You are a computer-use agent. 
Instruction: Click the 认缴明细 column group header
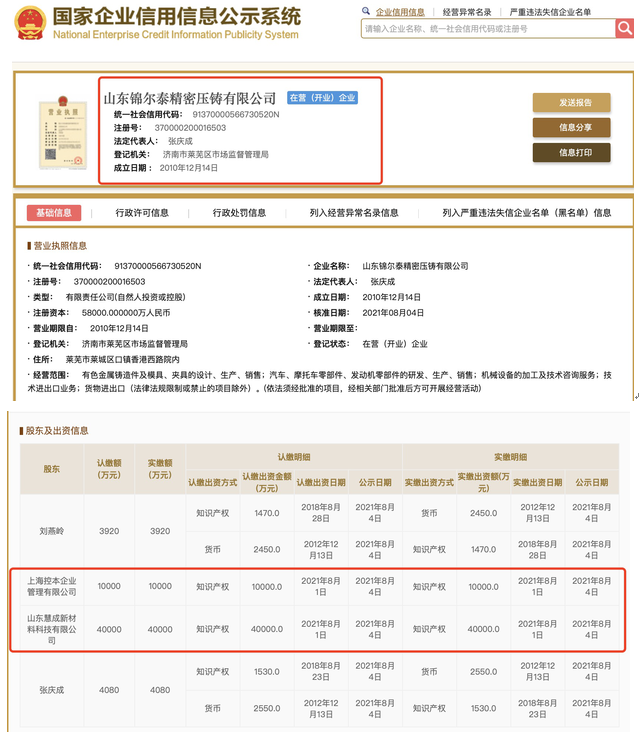tap(294, 457)
